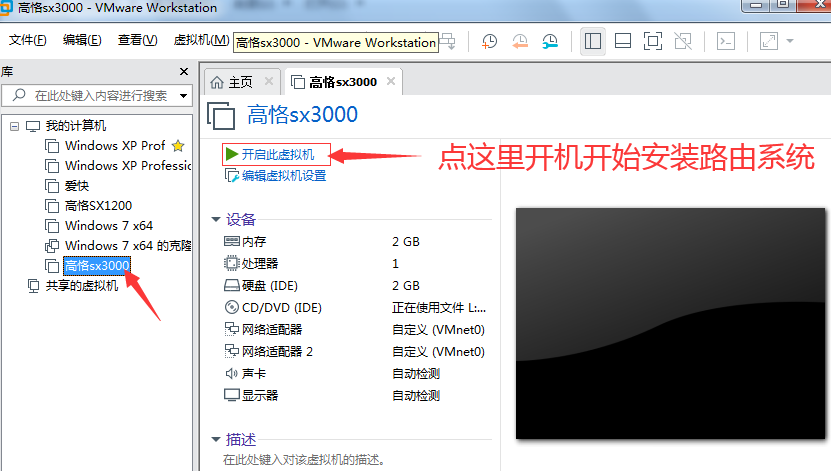Click the 处理器 processor device row
This screenshot has width=831, height=471.
[x=354, y=264]
